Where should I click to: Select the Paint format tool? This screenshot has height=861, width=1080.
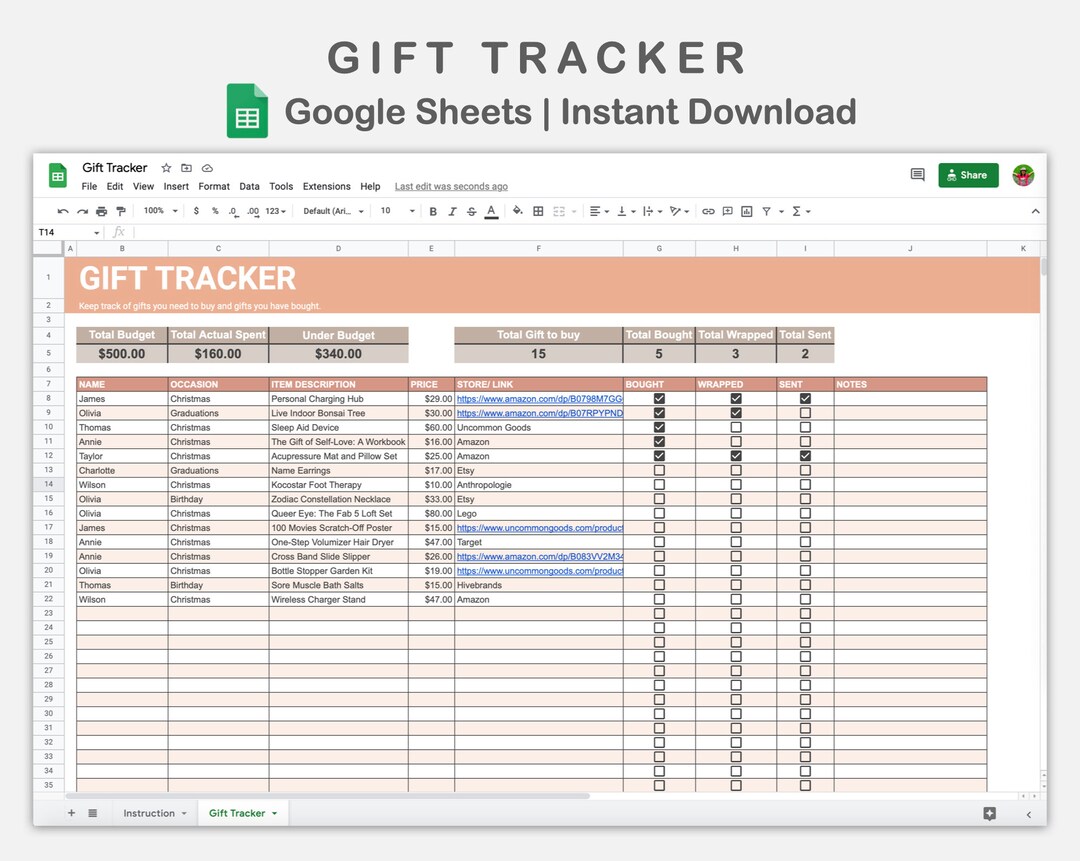tap(122, 211)
